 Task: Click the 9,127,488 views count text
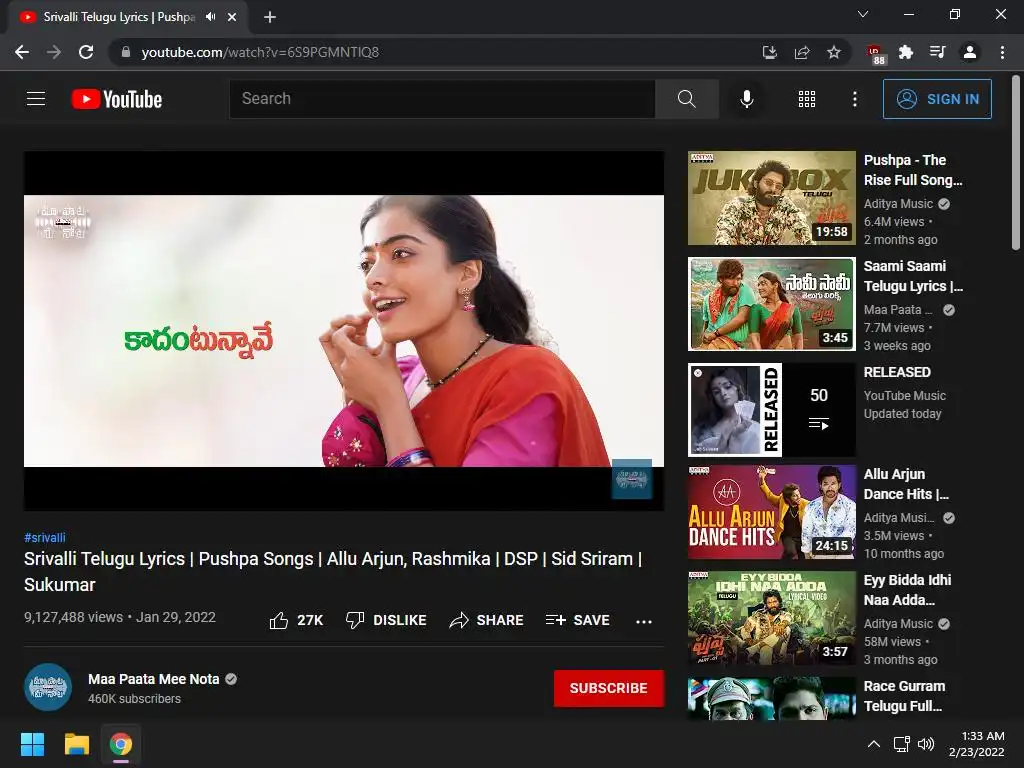pyautogui.click(x=73, y=617)
